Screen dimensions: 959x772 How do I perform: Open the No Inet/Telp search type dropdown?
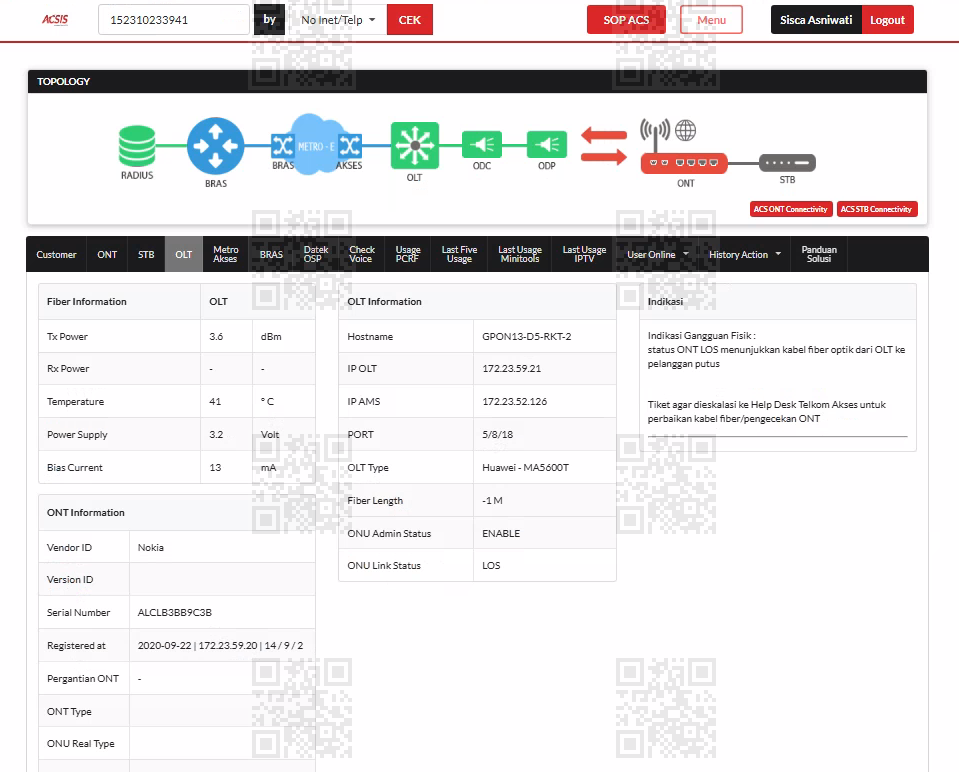coord(338,20)
